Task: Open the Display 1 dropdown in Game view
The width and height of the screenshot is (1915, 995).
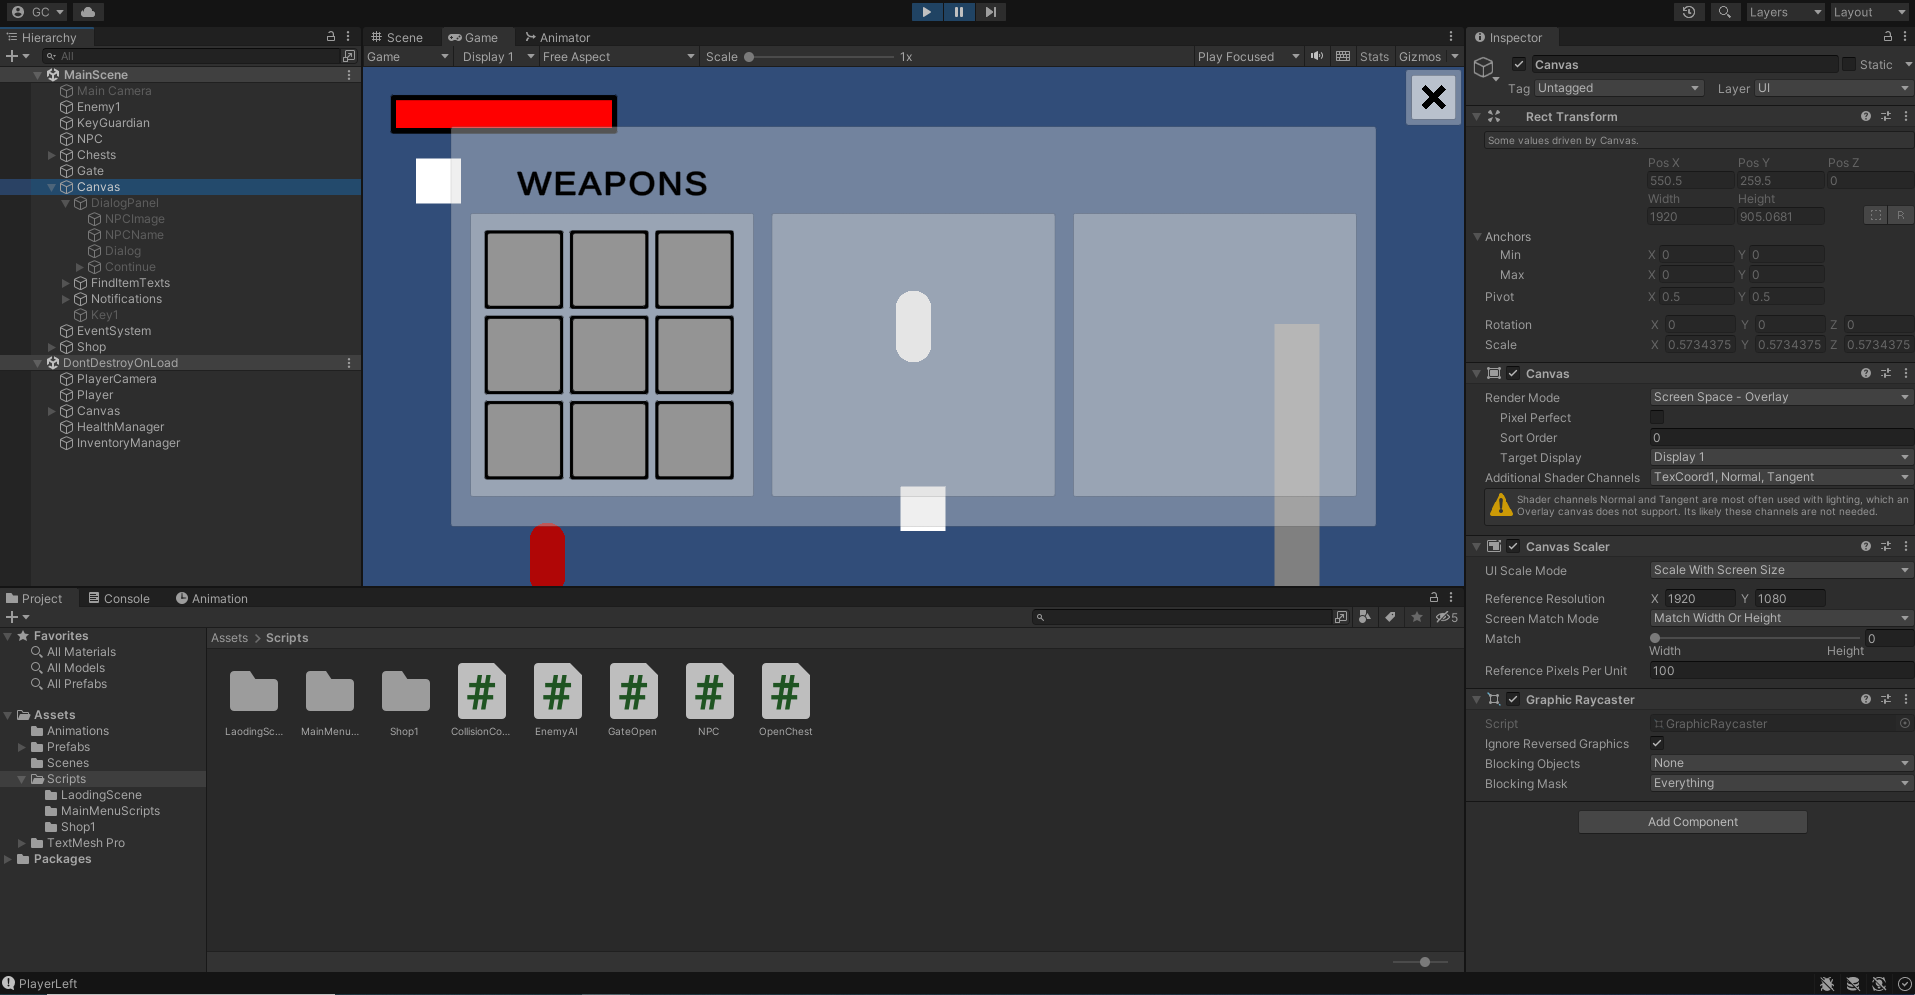Action: [x=498, y=57]
